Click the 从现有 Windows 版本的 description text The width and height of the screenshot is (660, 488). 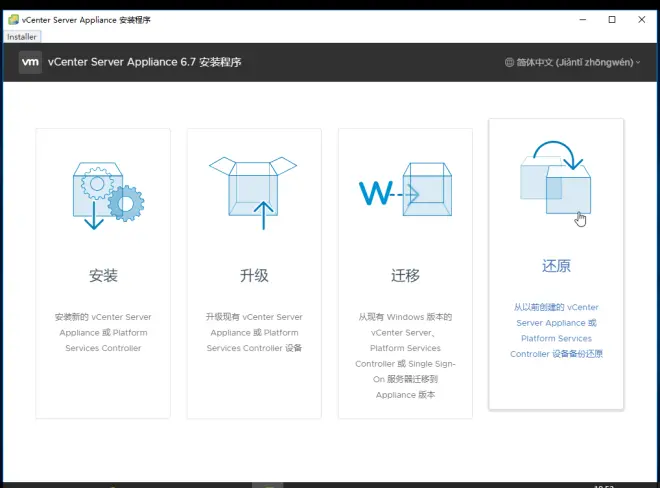coord(405,356)
